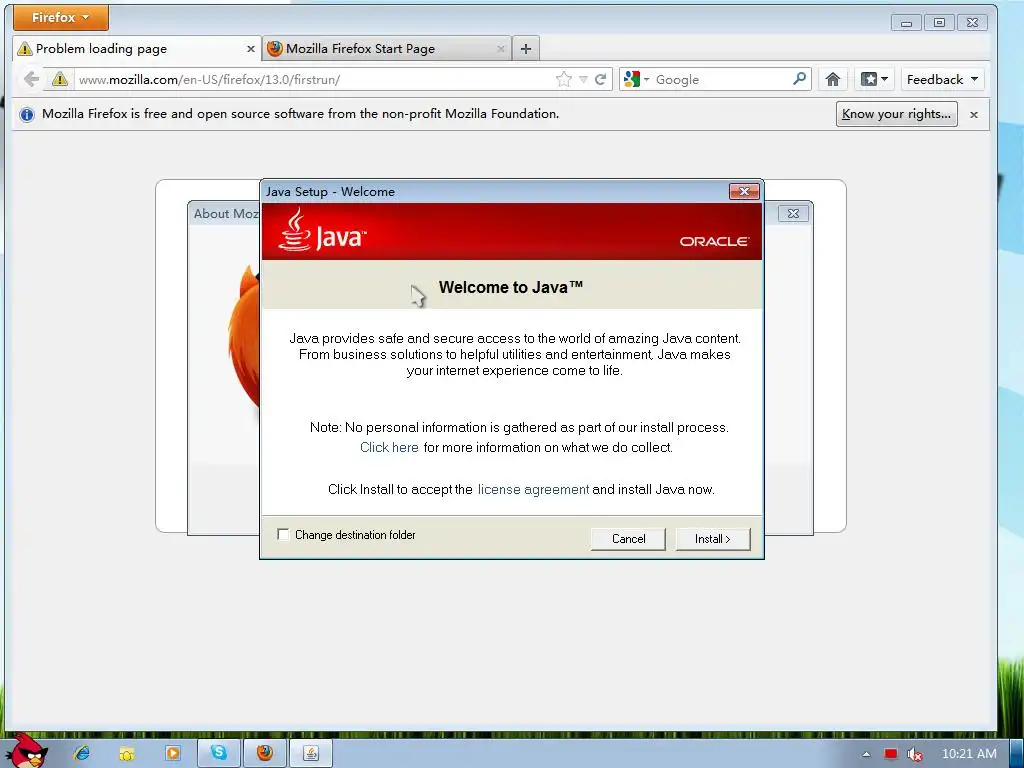Dismiss the Mozilla info notification bar
Screen dimensions: 1024x768
point(974,115)
